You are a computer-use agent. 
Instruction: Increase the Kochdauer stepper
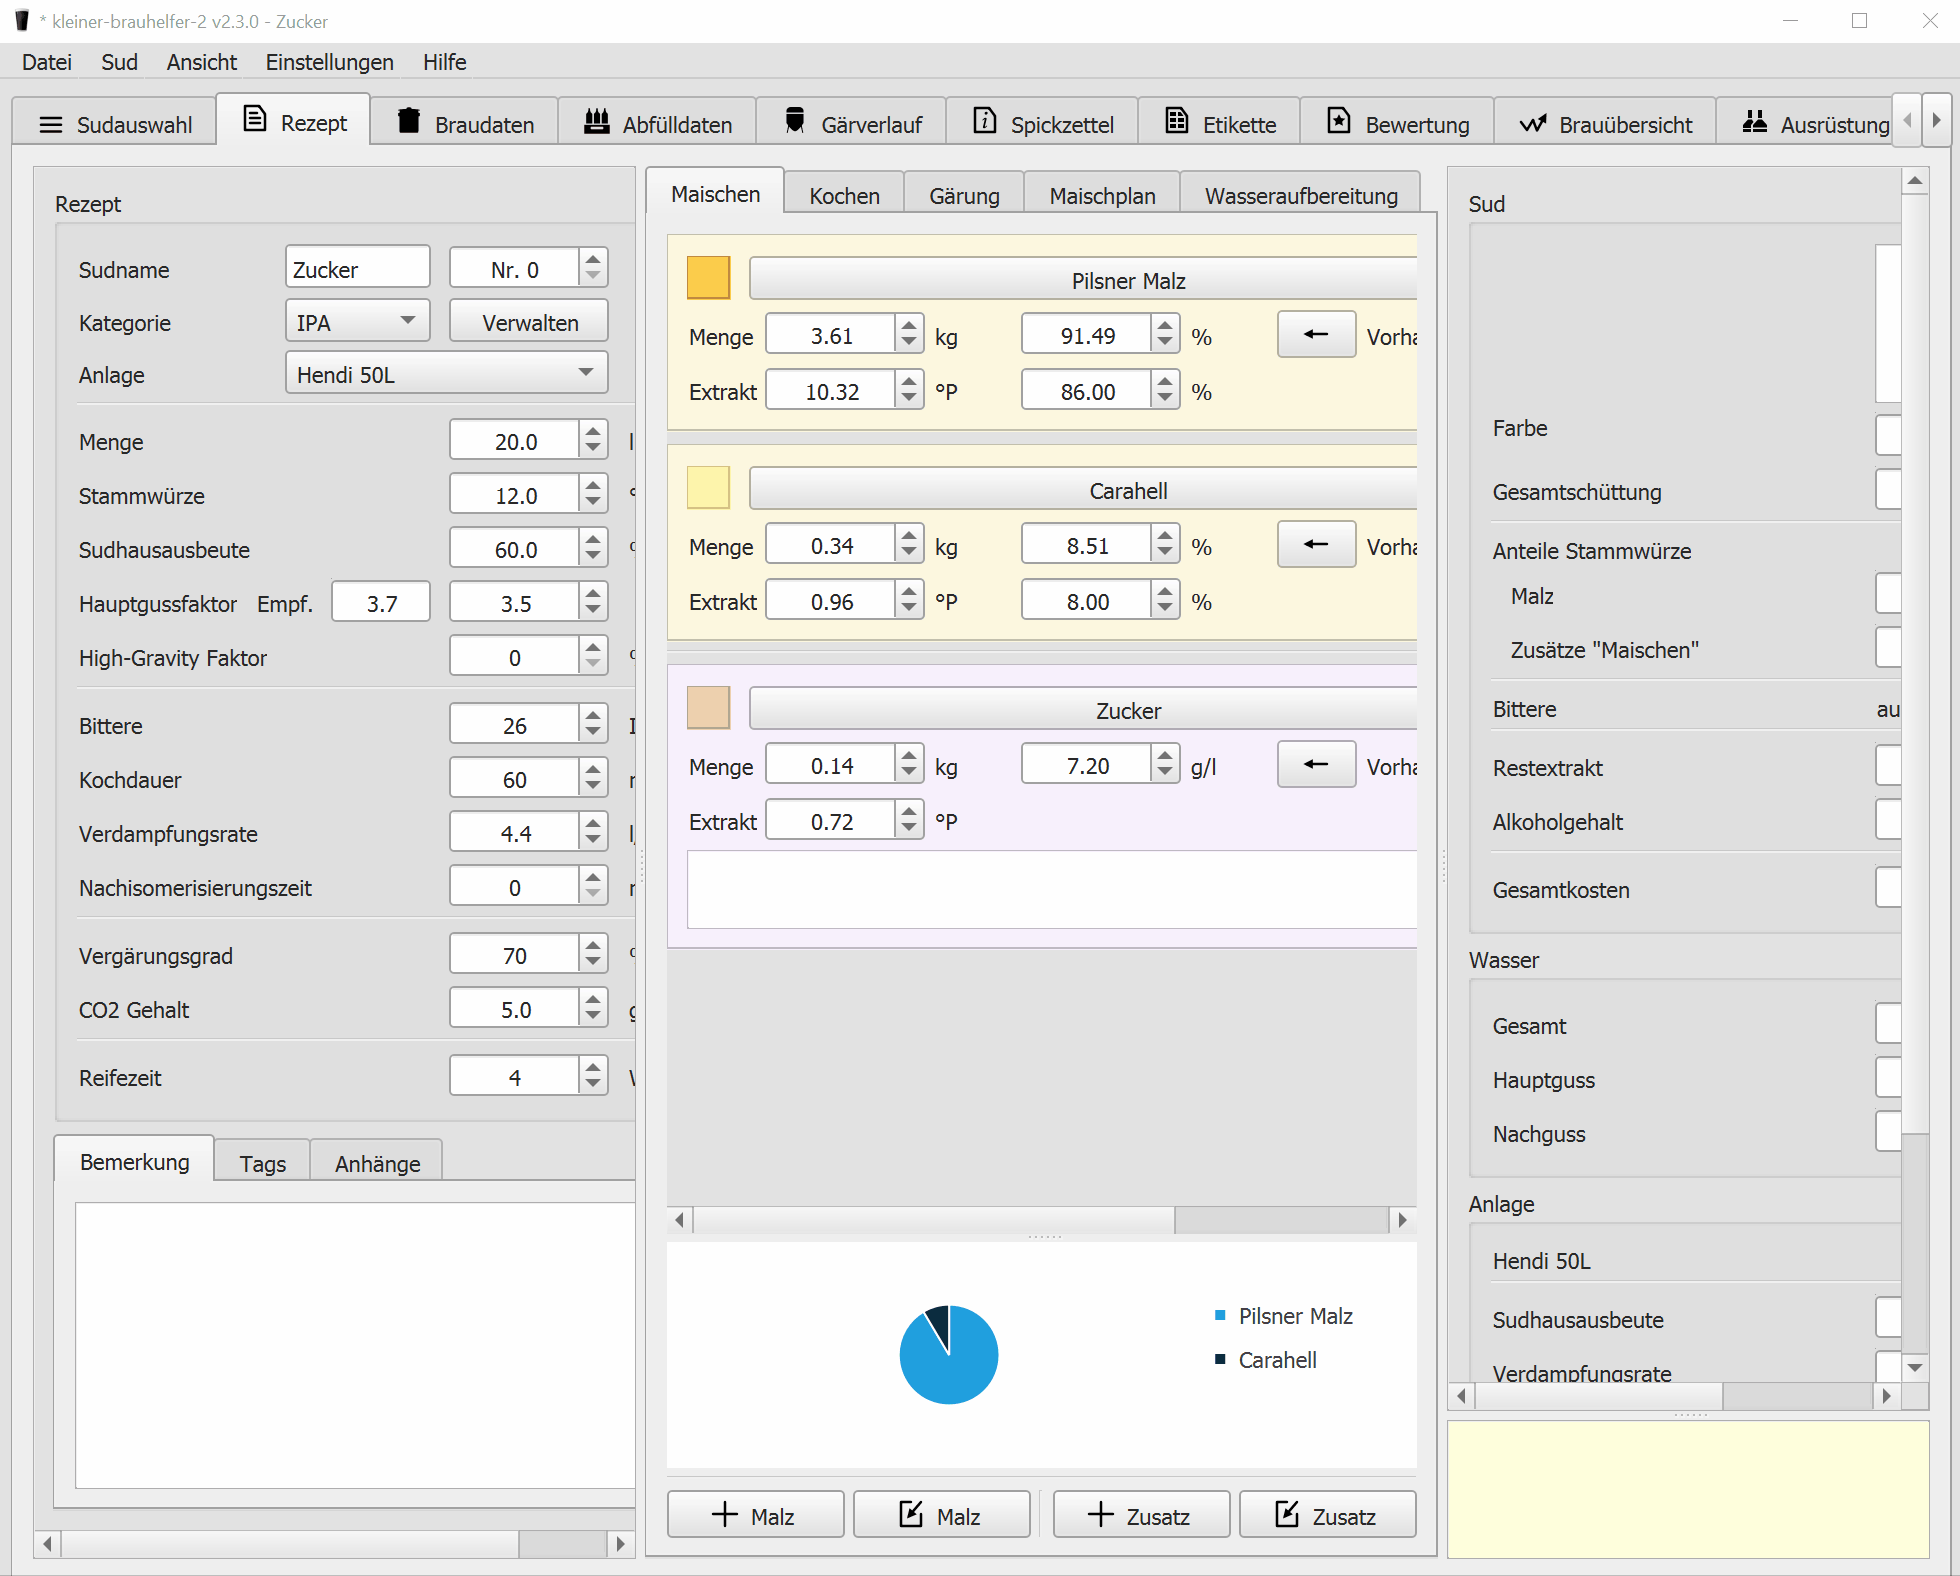pyautogui.click(x=593, y=770)
